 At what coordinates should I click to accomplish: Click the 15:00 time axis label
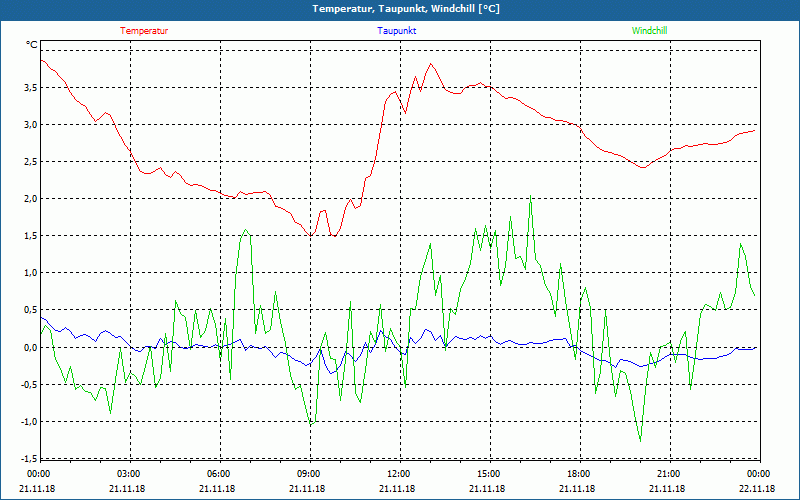coord(490,474)
